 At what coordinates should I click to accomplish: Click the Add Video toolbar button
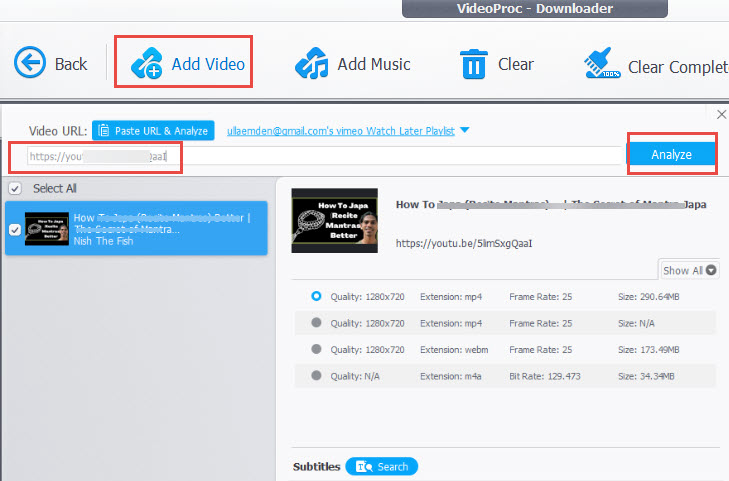[x=188, y=63]
